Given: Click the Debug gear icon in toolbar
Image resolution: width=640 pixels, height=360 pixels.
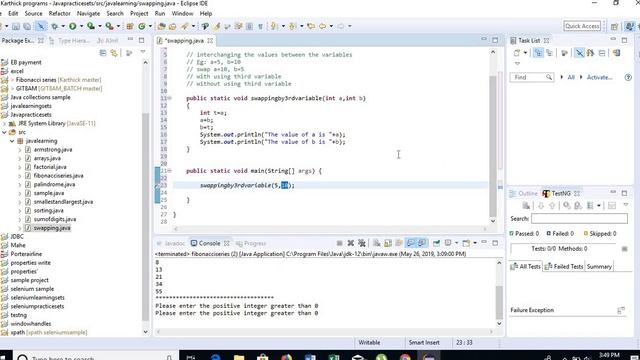Looking at the screenshot, I should 55,27.
